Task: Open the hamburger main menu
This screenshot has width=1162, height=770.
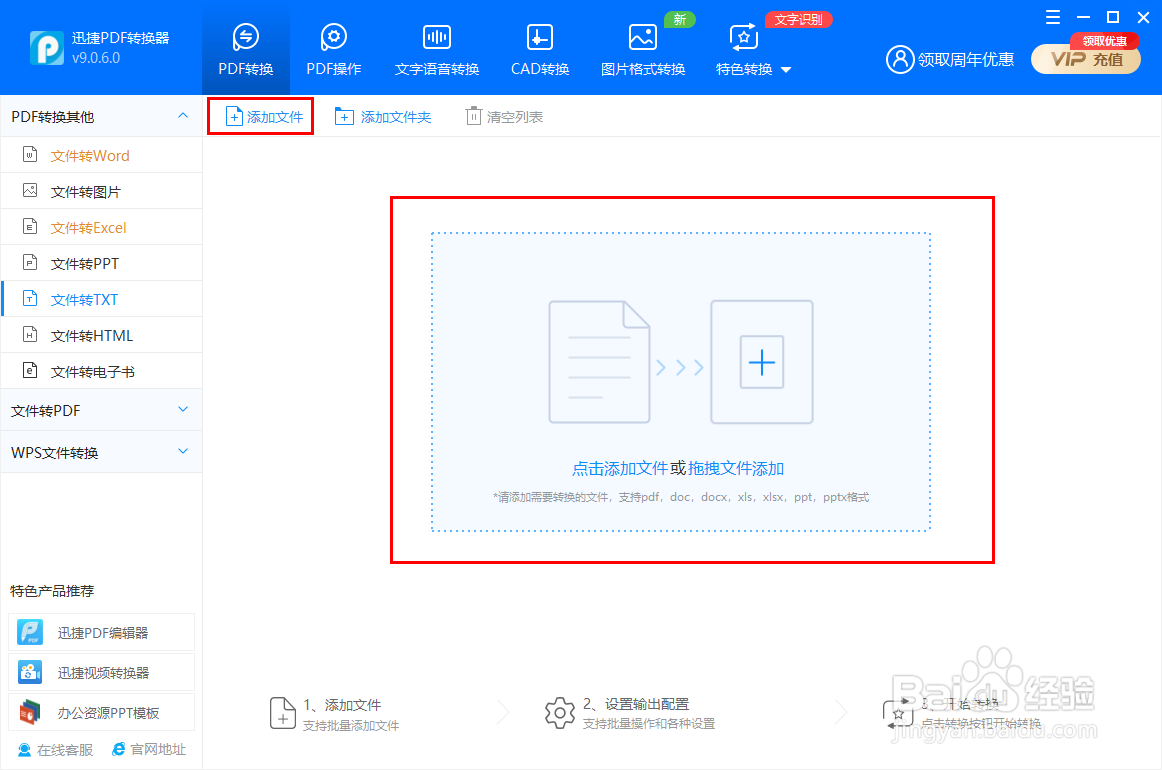Action: click(x=1052, y=17)
